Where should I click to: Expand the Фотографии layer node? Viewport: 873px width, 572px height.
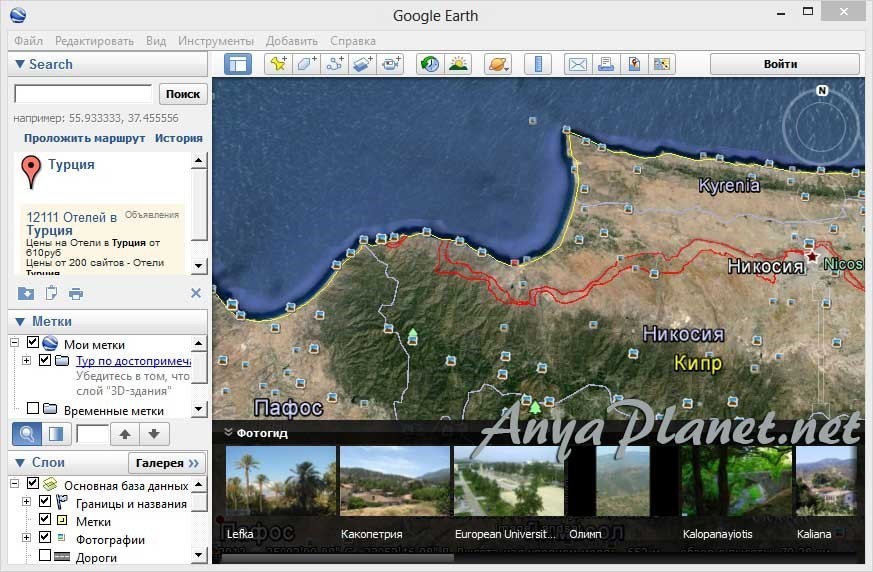pos(26,537)
